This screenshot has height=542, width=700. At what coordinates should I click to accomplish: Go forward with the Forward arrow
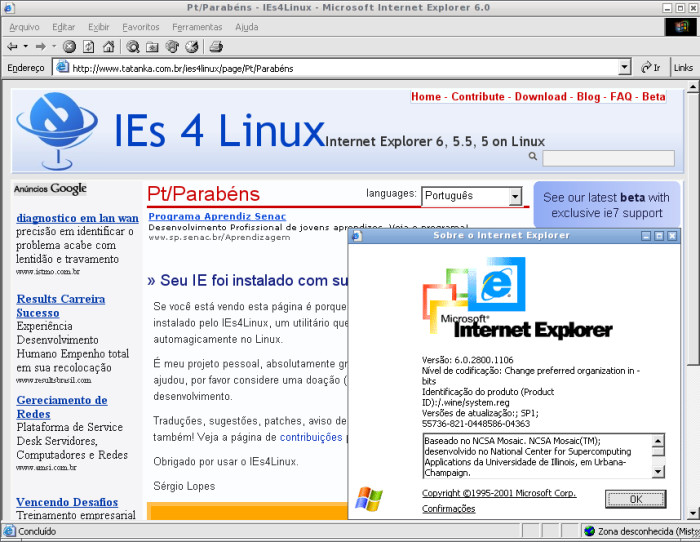(x=41, y=46)
